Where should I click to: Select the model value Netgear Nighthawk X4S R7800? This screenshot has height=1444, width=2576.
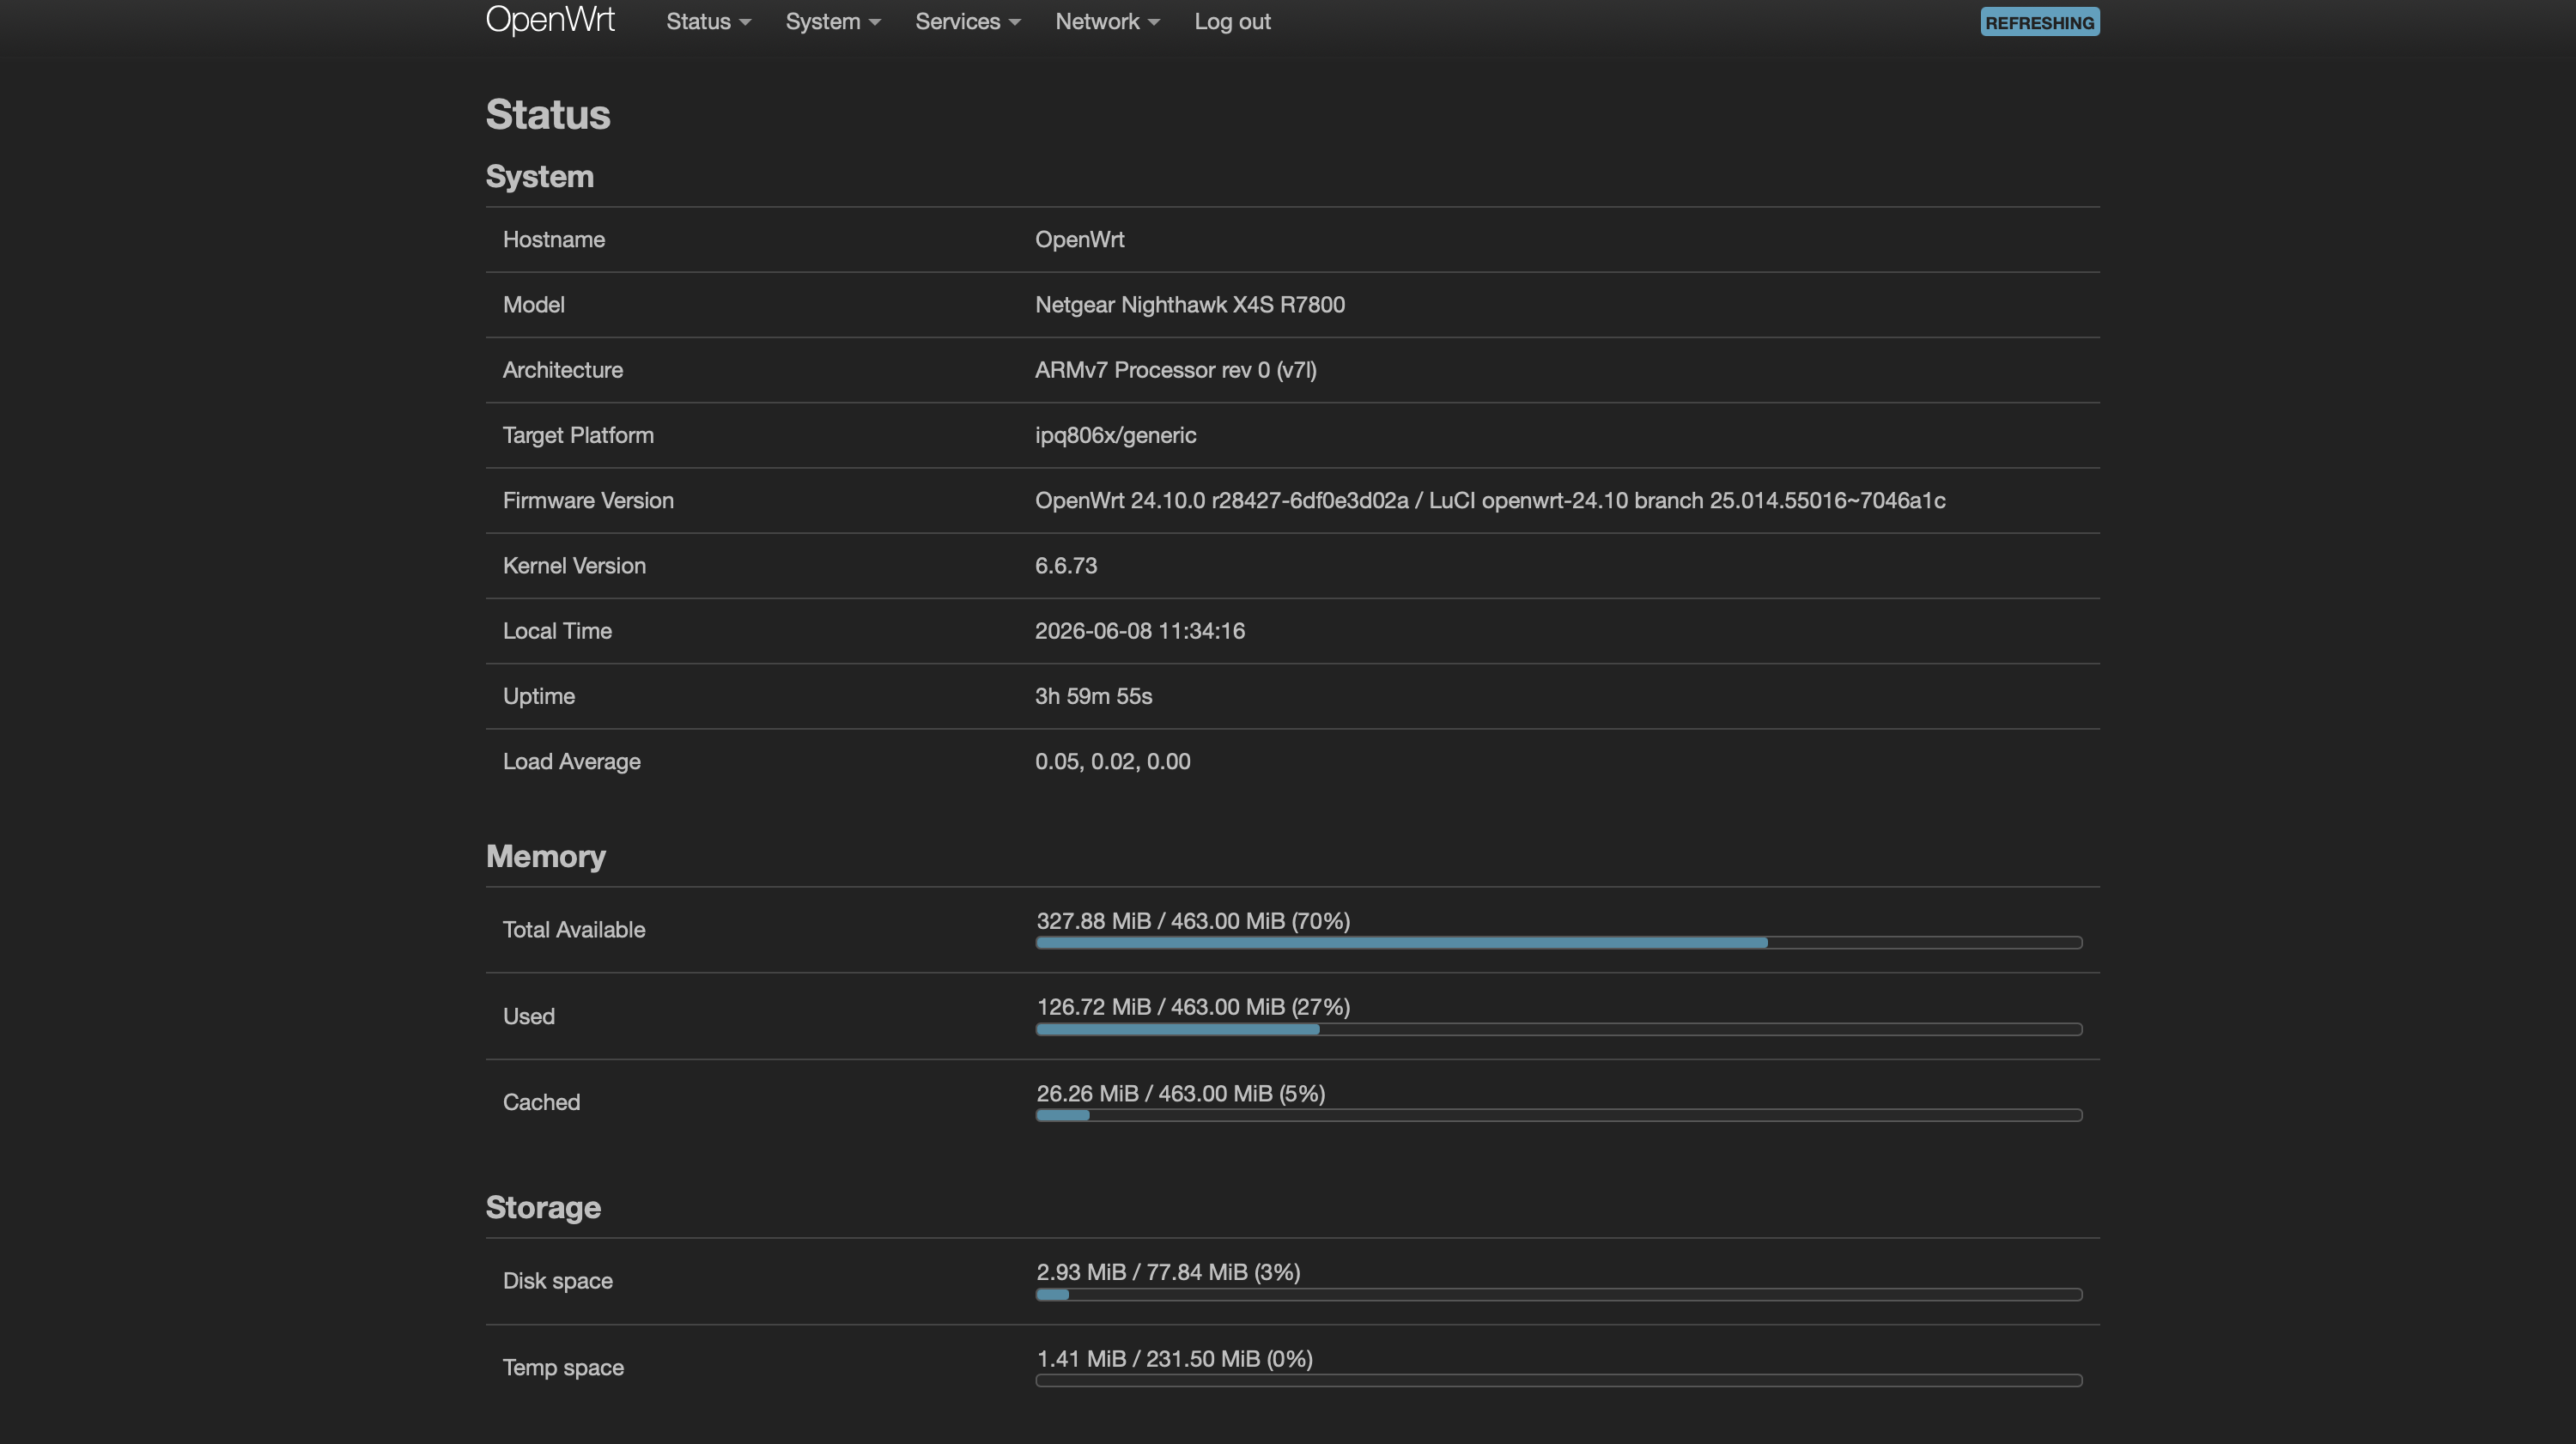pyautogui.click(x=1189, y=305)
